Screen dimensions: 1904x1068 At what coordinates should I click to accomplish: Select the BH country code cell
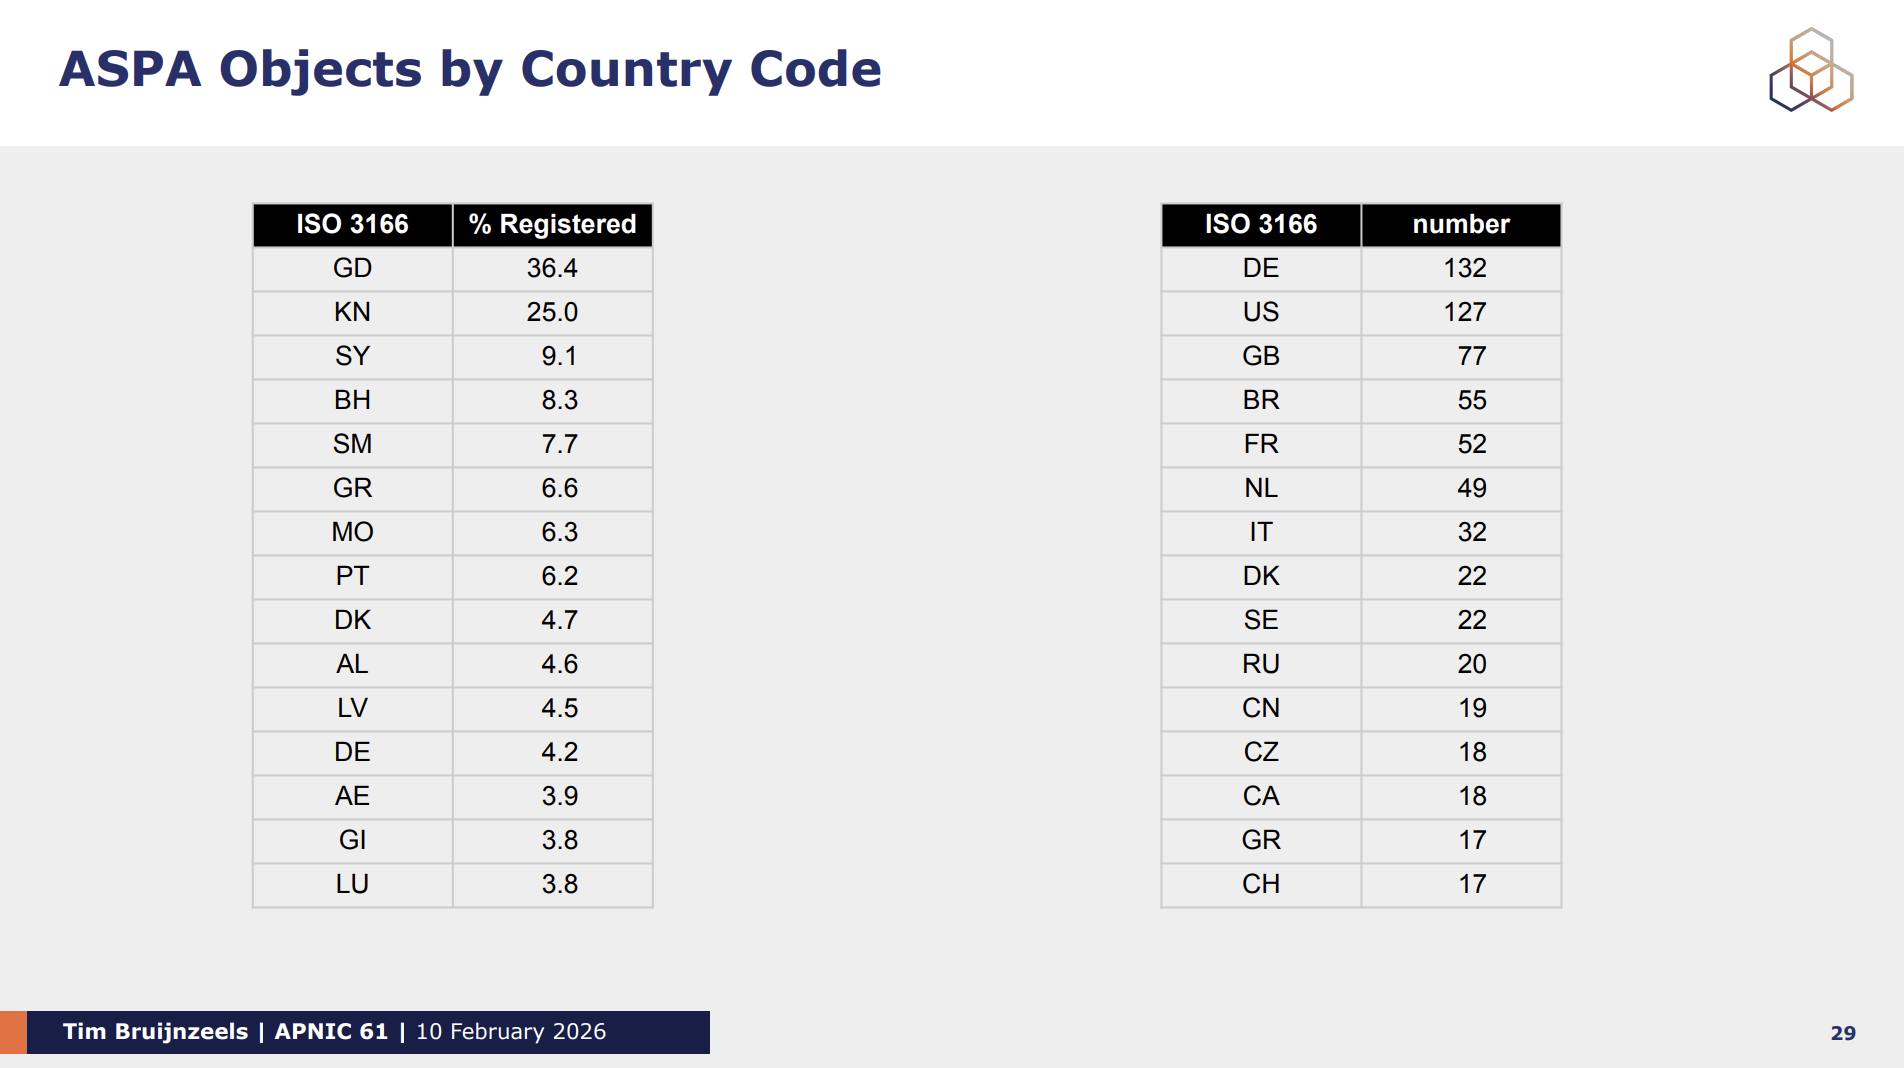point(352,400)
